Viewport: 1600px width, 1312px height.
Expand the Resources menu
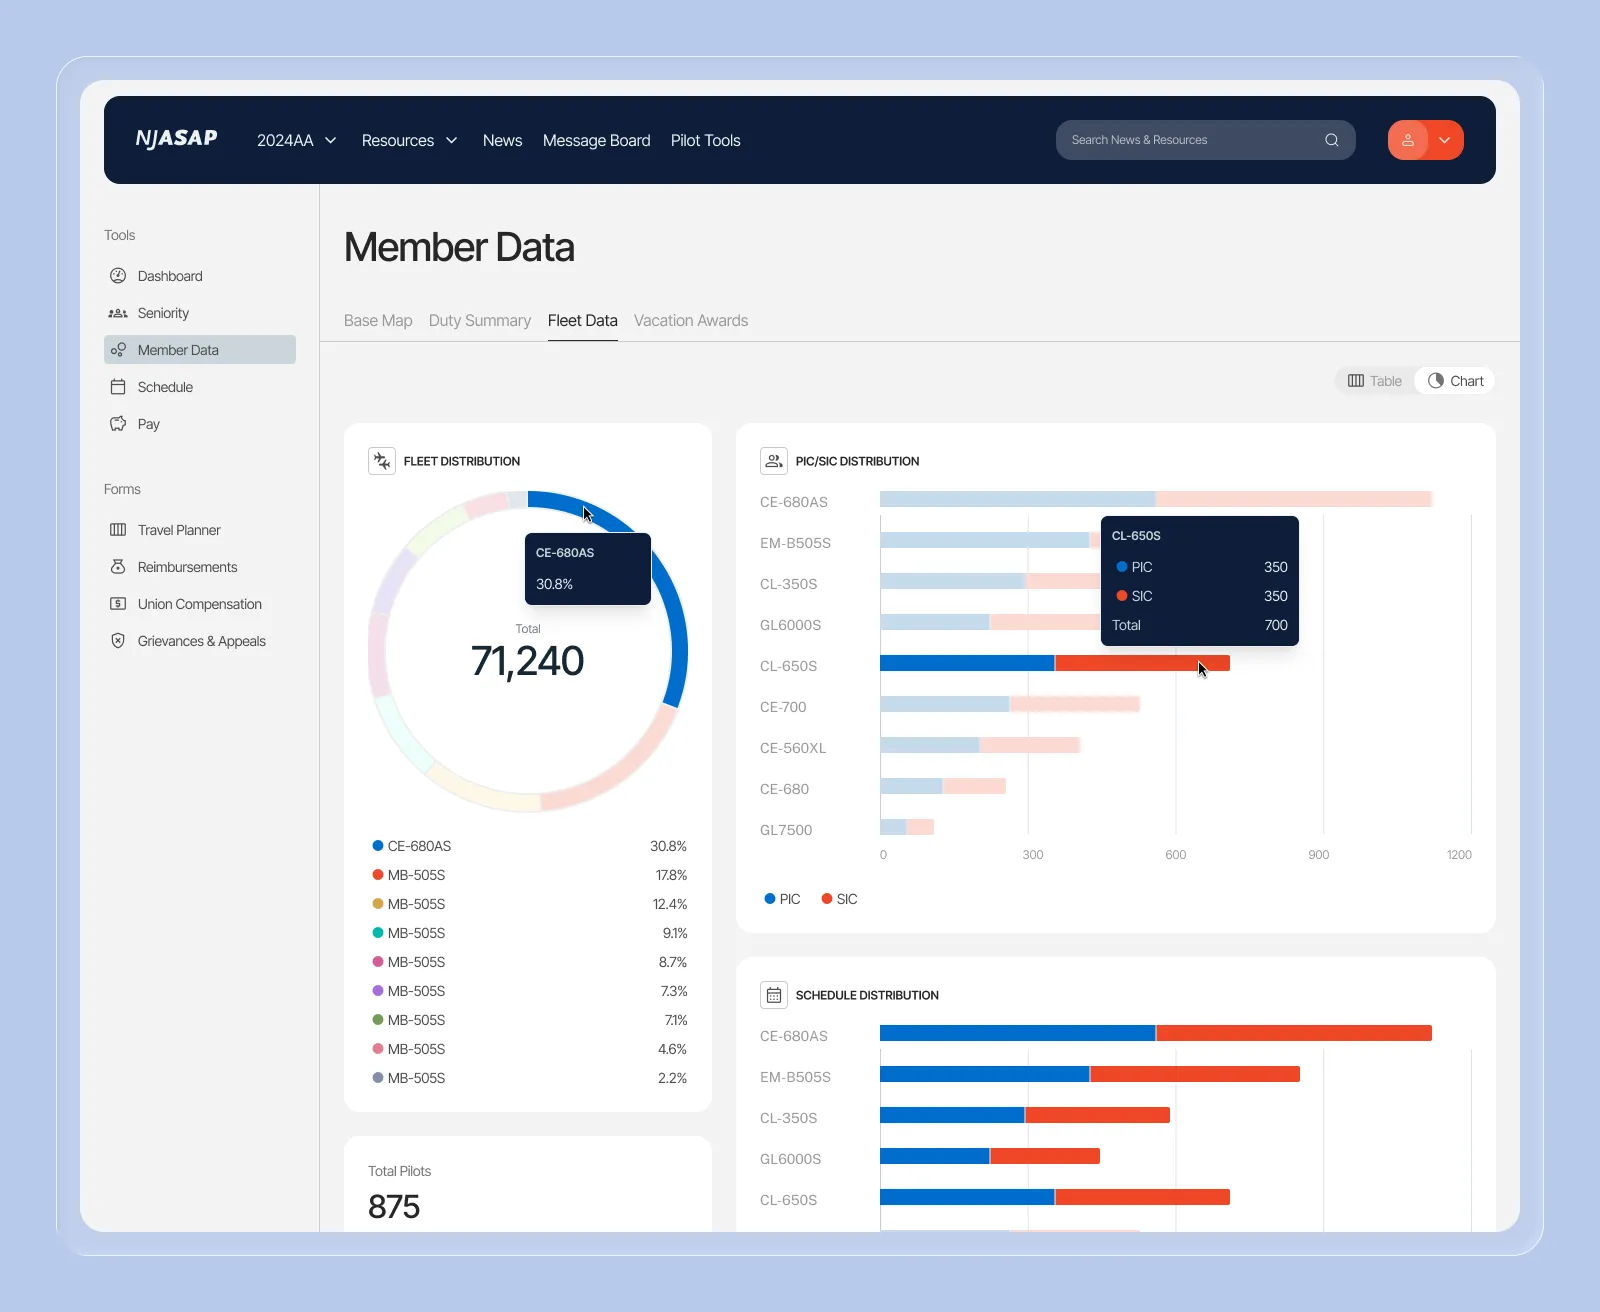pyautogui.click(x=409, y=140)
